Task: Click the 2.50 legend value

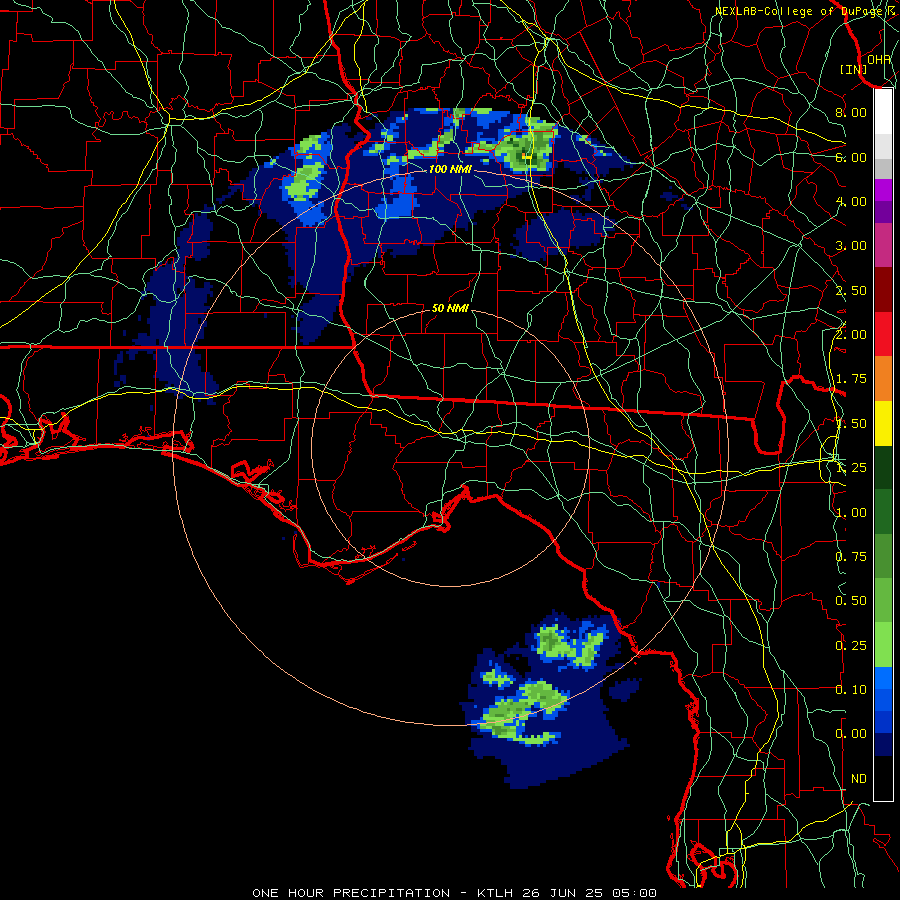Action: click(851, 290)
